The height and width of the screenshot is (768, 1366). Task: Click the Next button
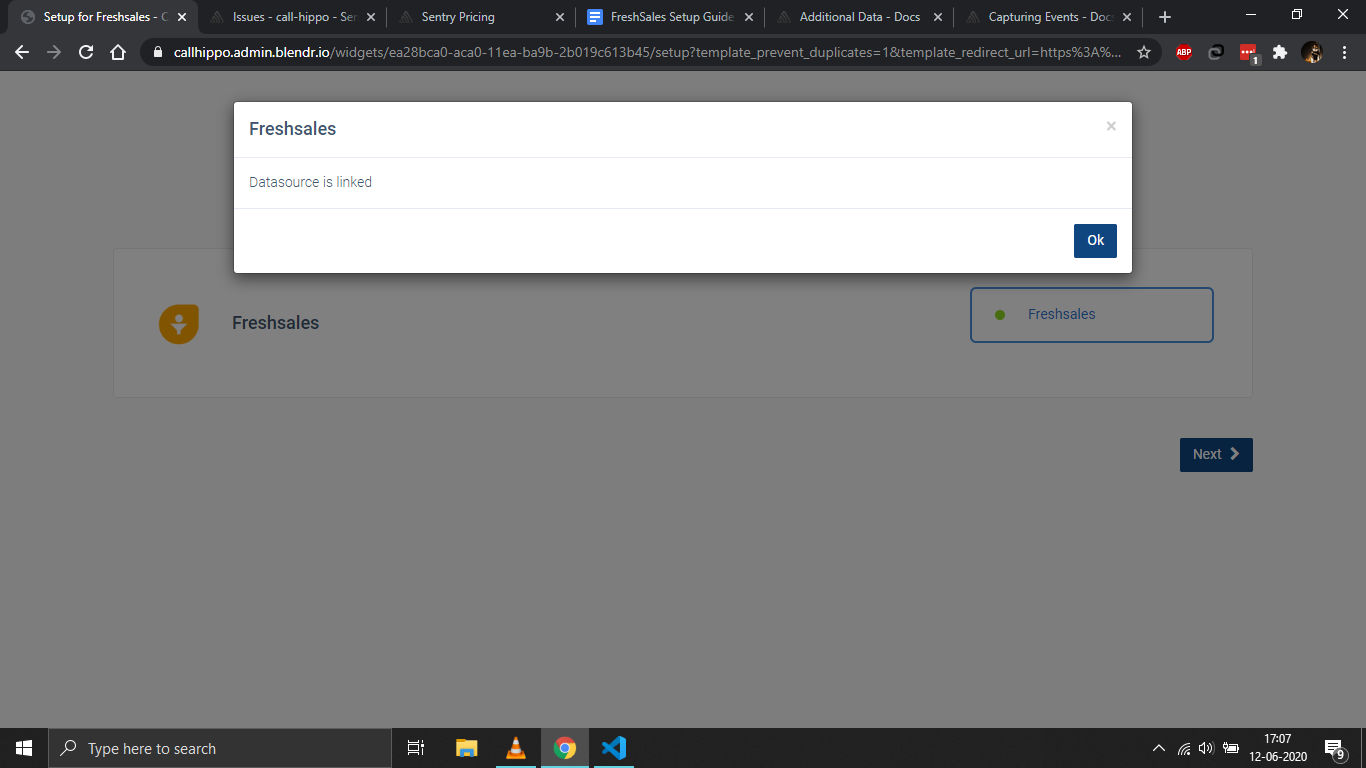[x=1216, y=454]
